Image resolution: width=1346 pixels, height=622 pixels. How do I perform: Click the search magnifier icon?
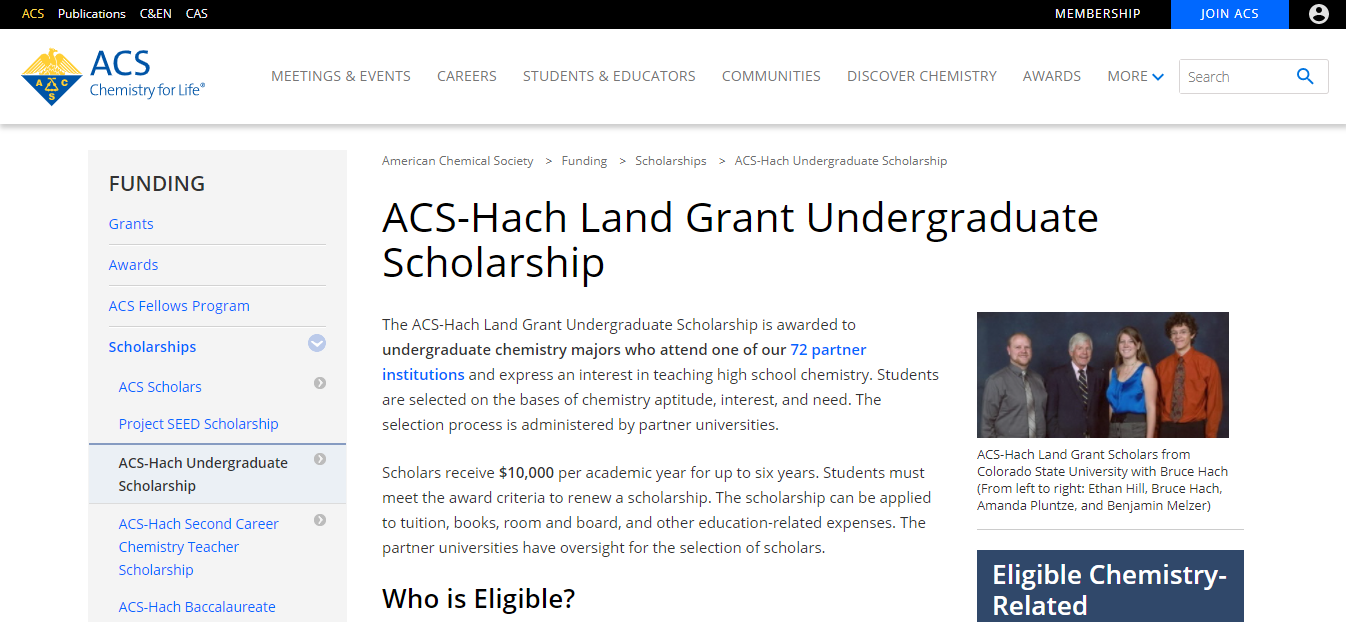click(x=1304, y=76)
